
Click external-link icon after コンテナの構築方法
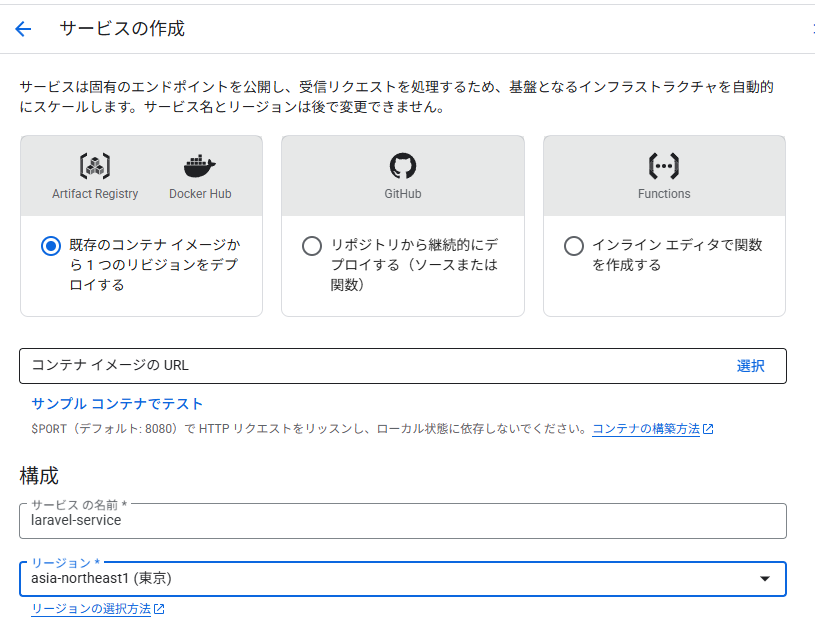click(x=708, y=429)
